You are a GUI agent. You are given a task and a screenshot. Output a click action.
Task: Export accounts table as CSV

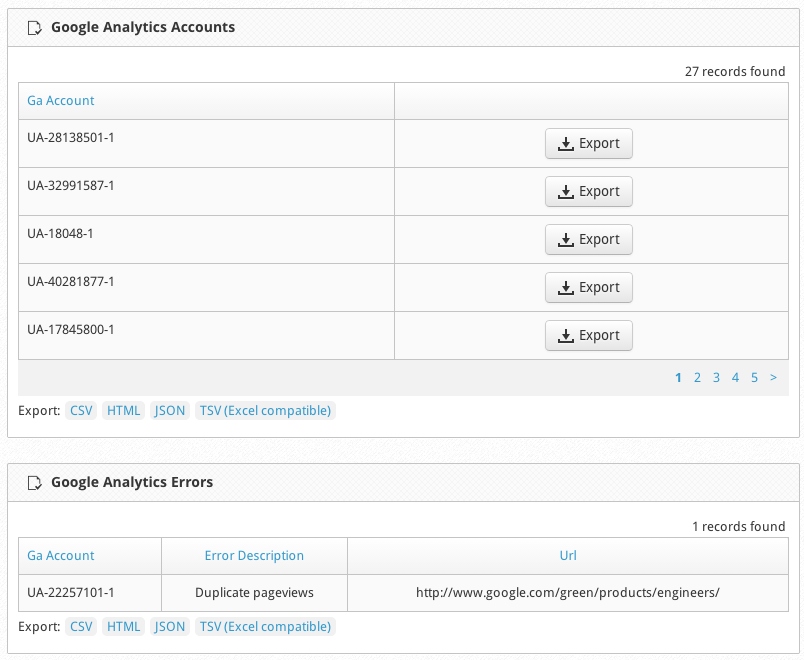[x=81, y=411]
